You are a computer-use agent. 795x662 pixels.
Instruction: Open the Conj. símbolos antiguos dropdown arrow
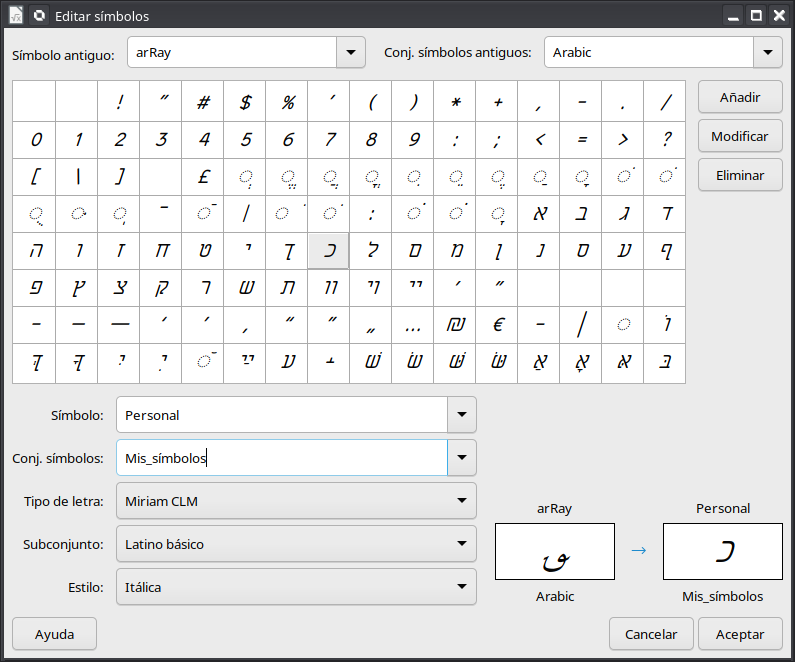pyautogui.click(x=768, y=52)
